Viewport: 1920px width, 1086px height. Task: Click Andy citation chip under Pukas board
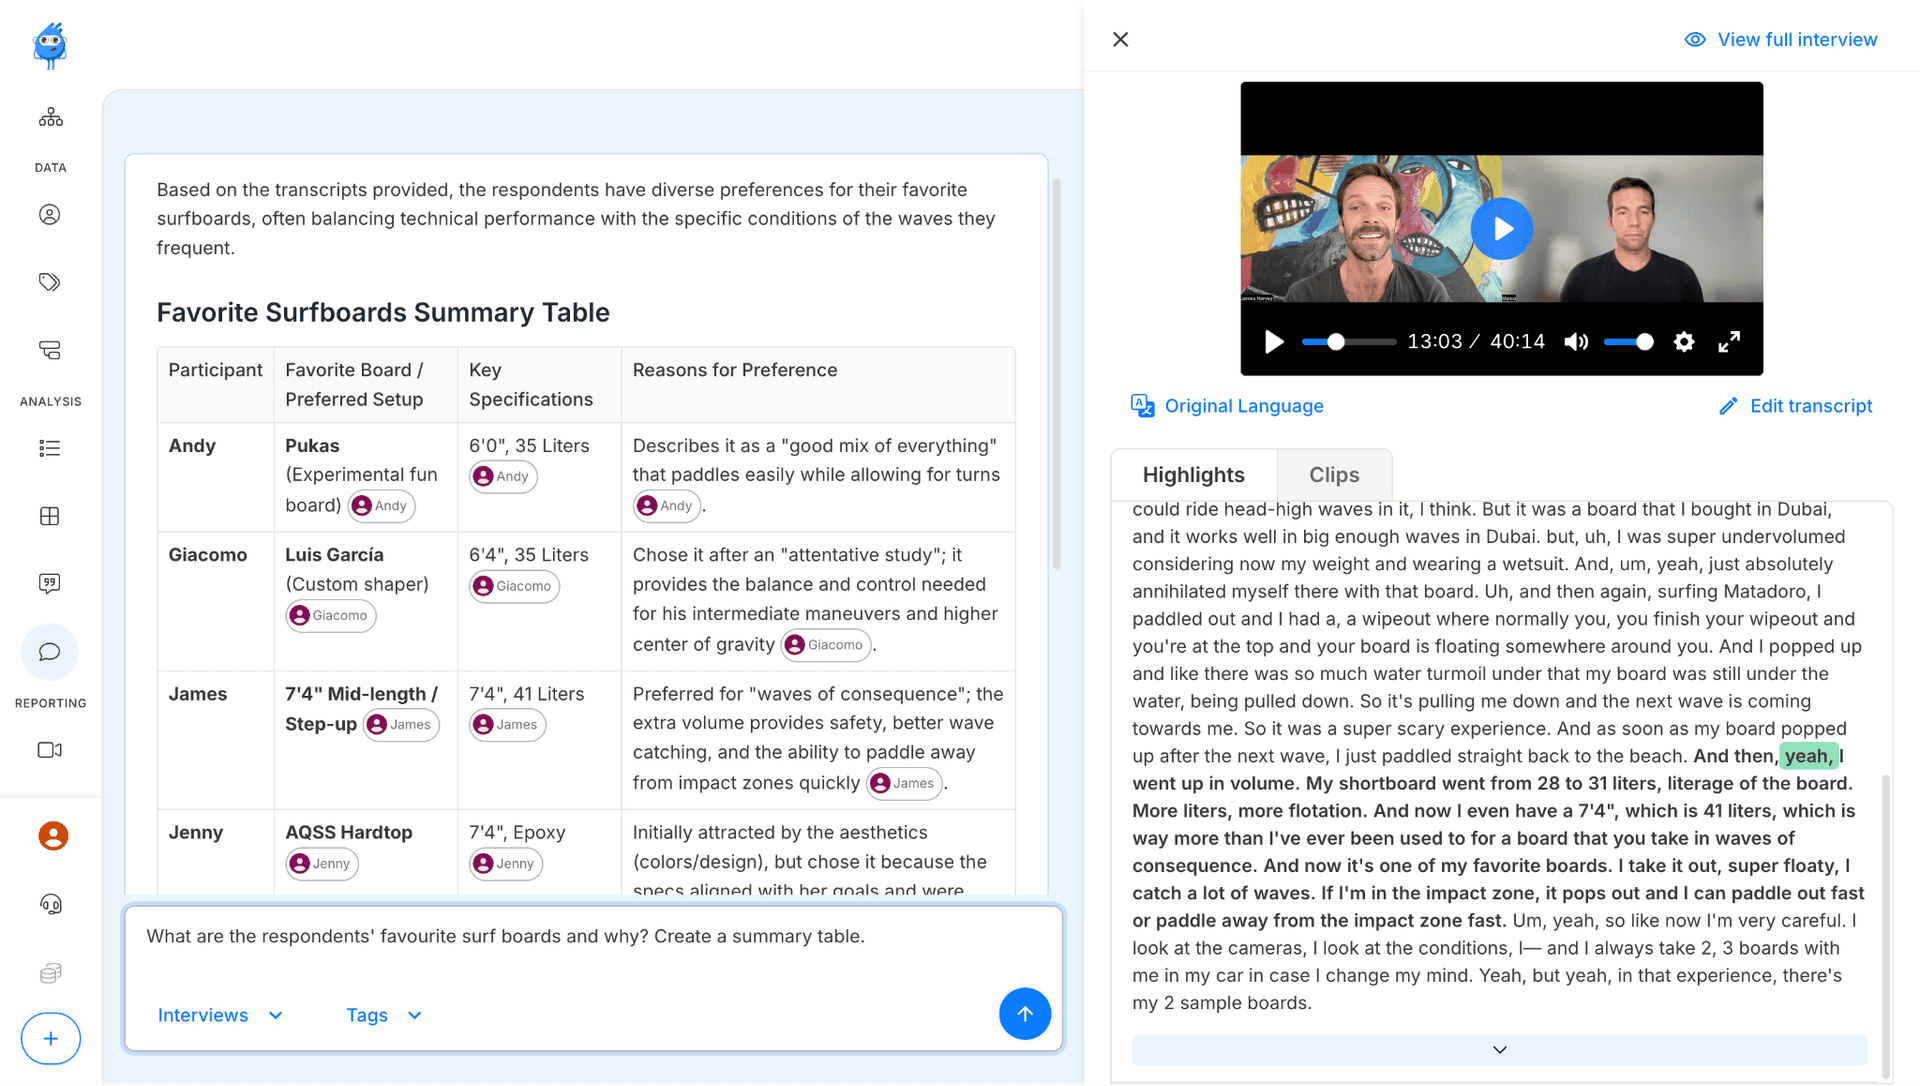pyautogui.click(x=381, y=506)
